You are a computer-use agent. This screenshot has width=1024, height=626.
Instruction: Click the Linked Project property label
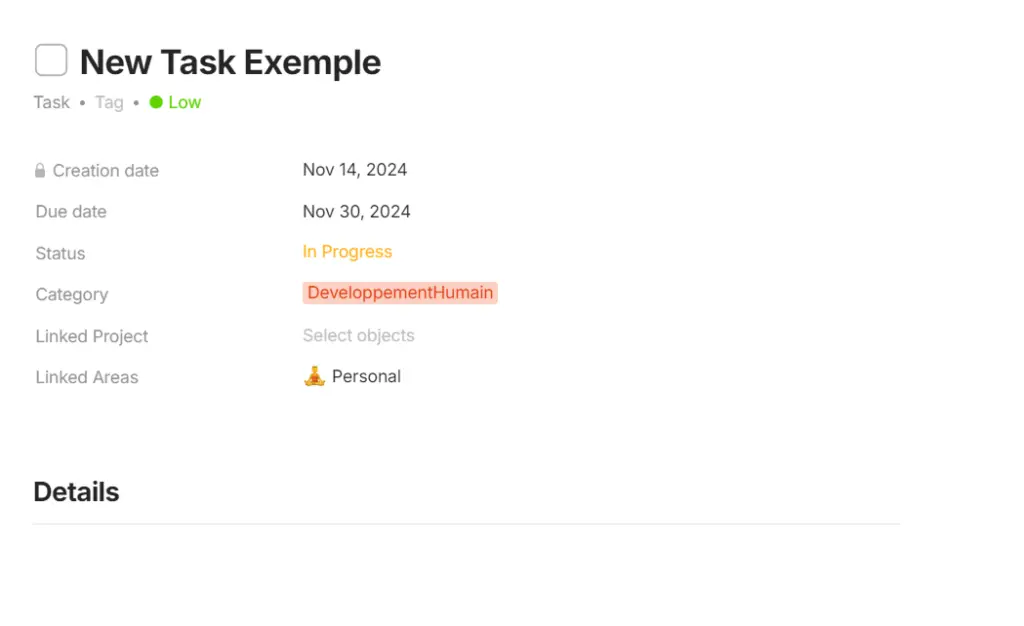click(91, 336)
